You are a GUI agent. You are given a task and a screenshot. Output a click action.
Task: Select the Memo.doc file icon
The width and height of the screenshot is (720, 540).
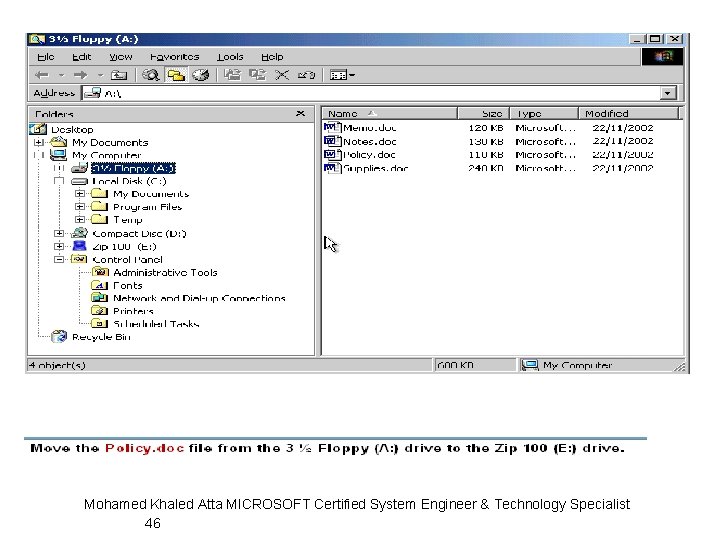(x=332, y=128)
